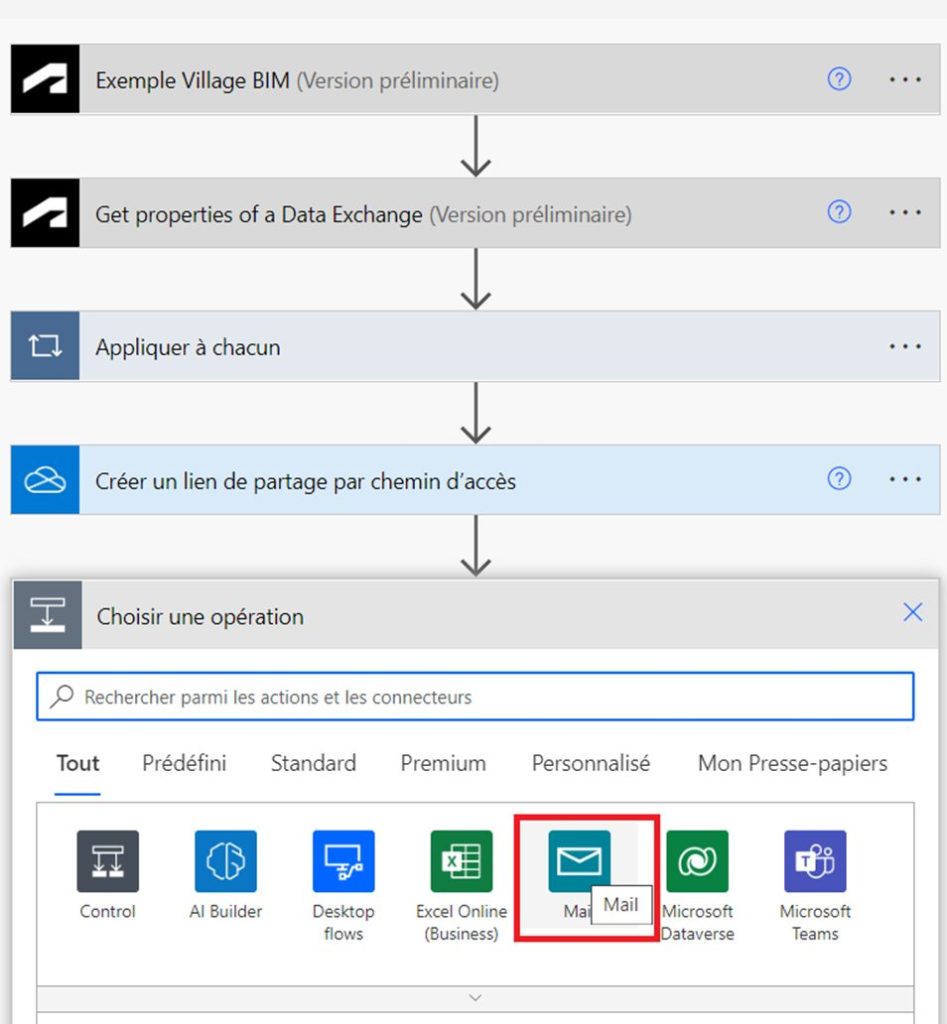This screenshot has height=1024, width=947.
Task: Switch to the Prédéfini tab
Action: coord(184,763)
